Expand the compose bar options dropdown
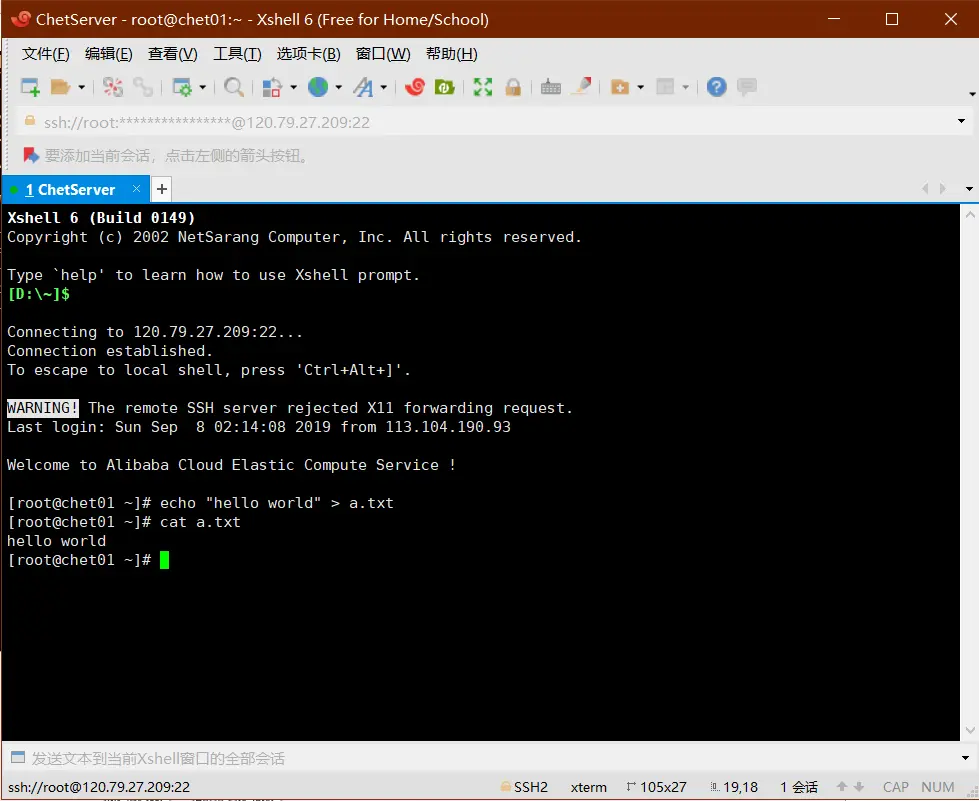The width and height of the screenshot is (979, 801). tap(966, 759)
